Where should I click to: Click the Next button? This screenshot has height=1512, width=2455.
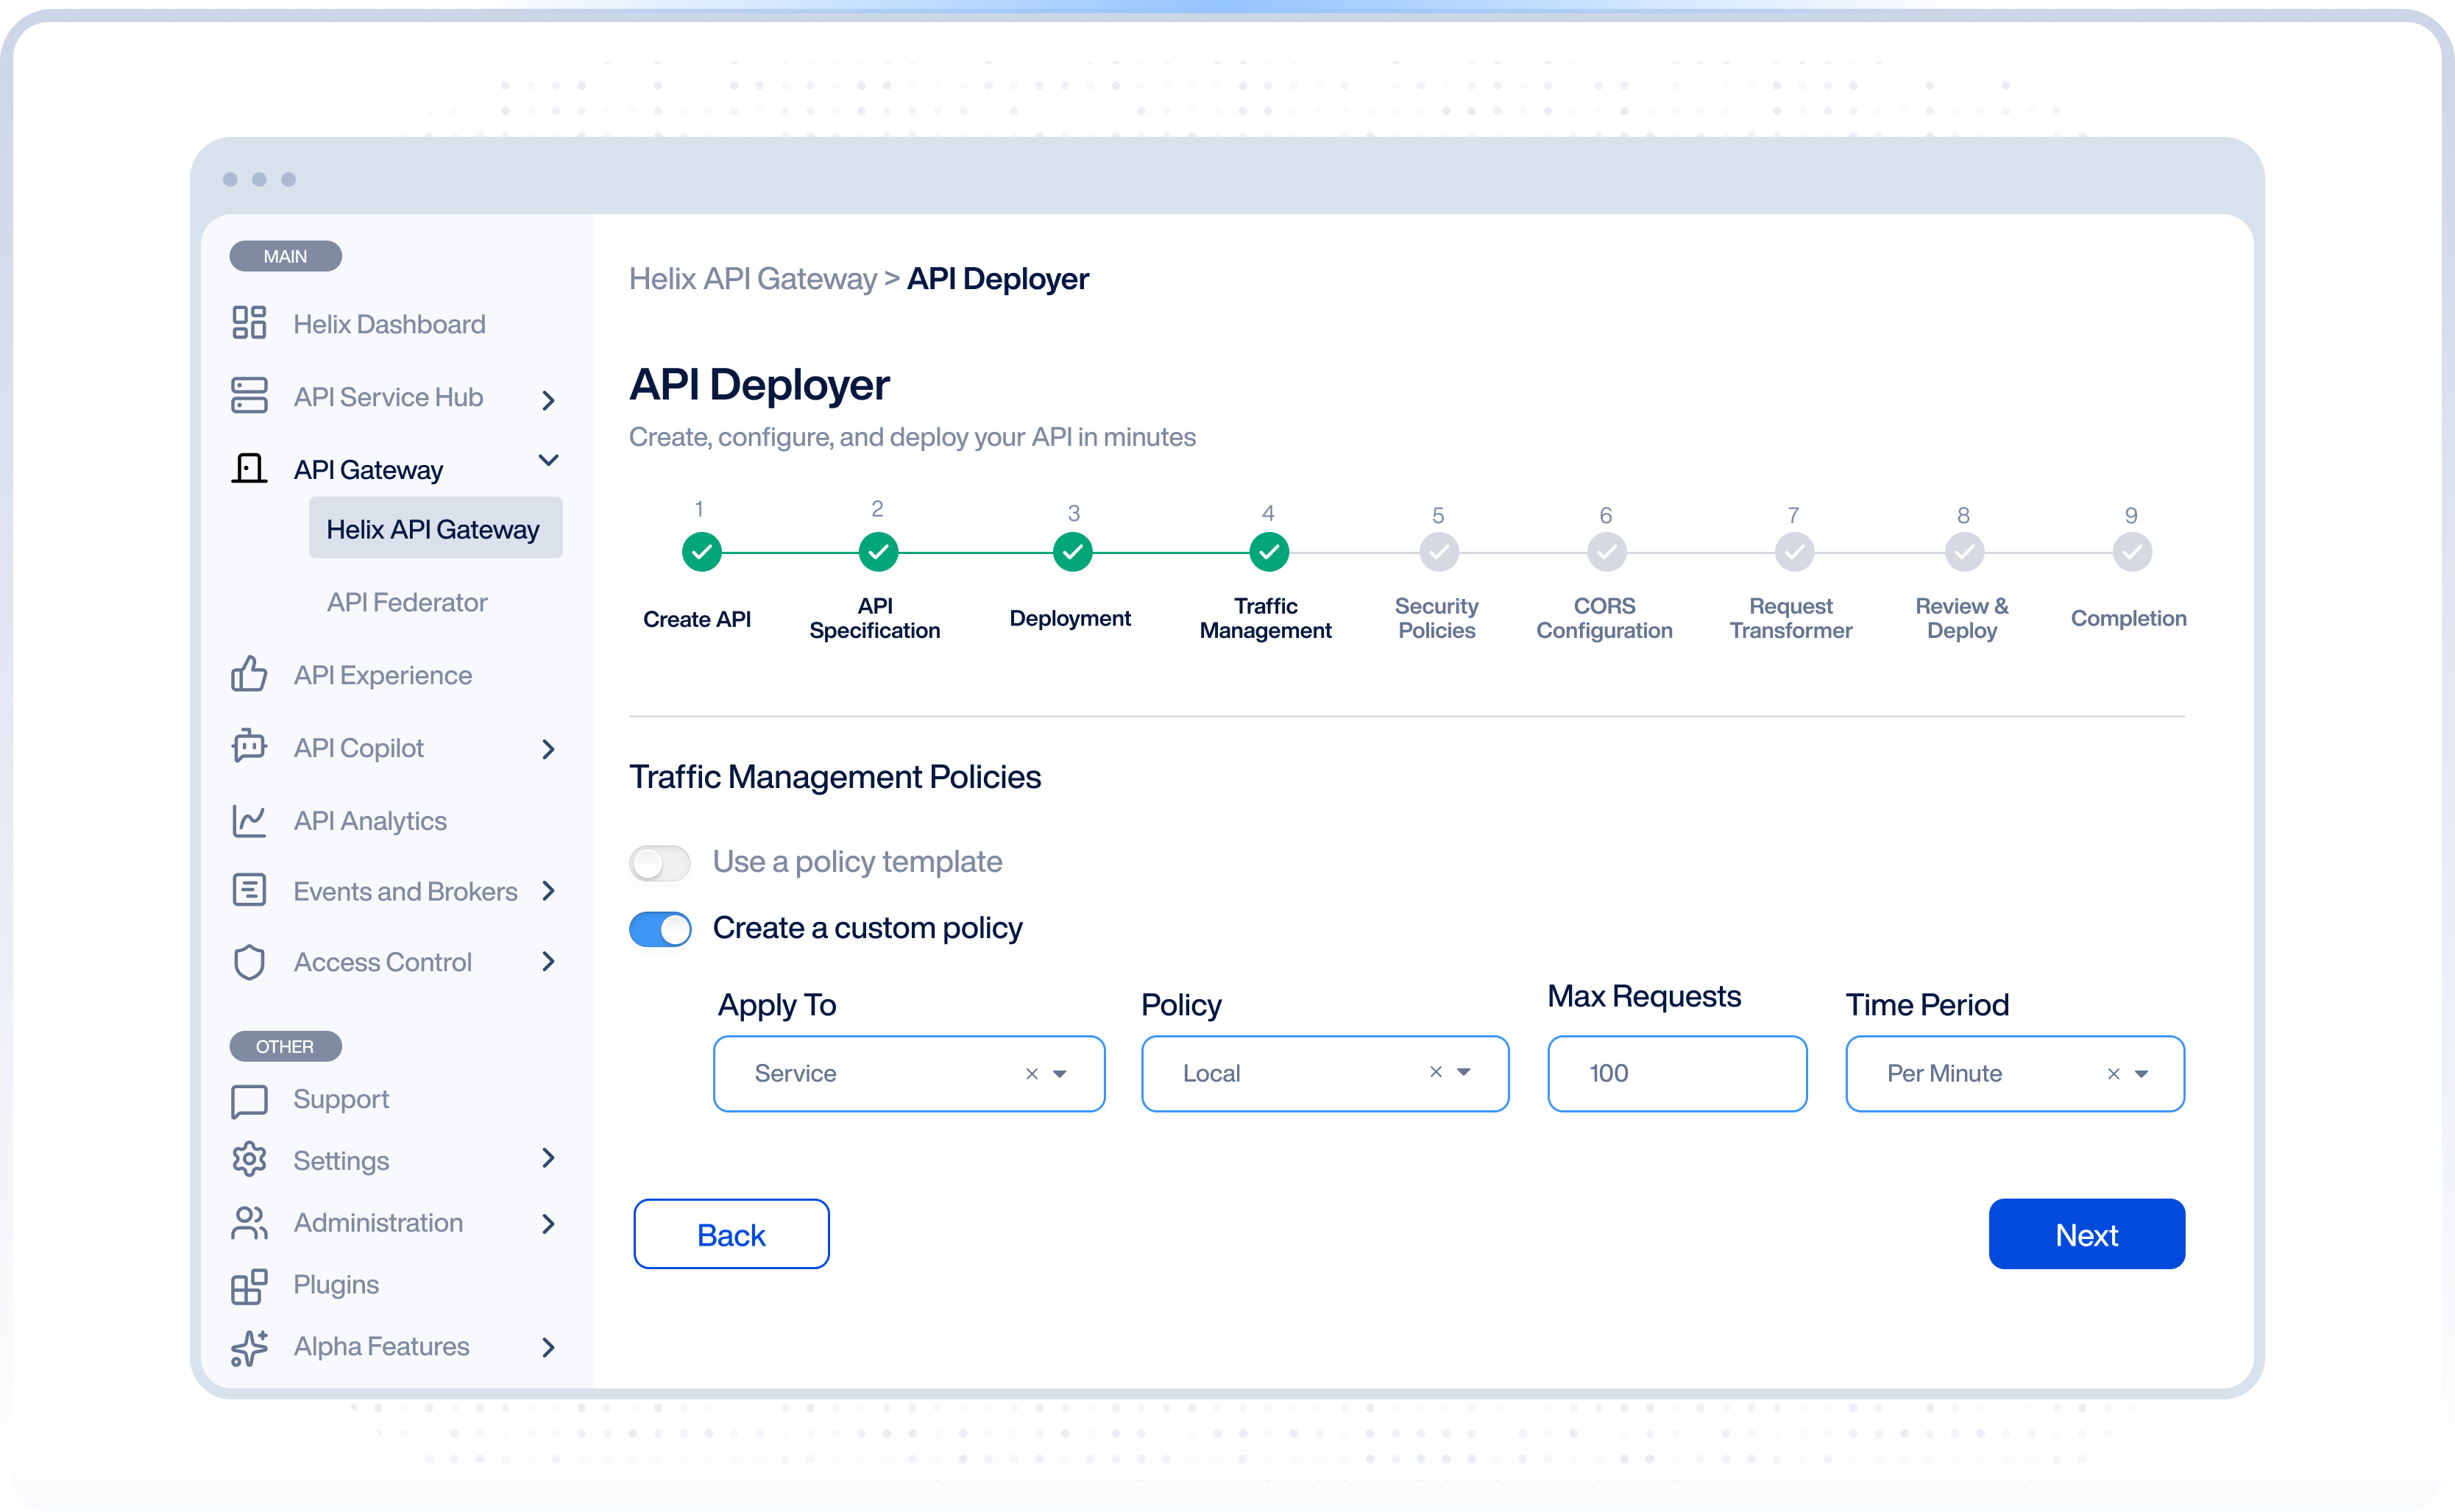(2086, 1234)
